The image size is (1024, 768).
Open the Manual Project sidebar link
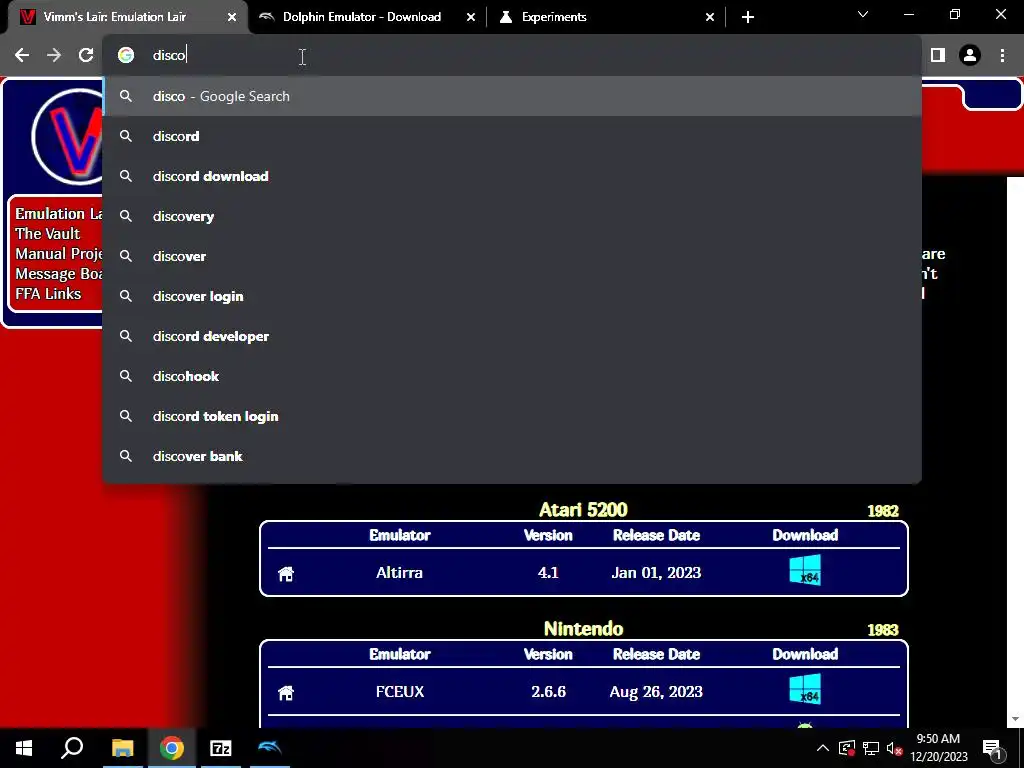pos(59,254)
